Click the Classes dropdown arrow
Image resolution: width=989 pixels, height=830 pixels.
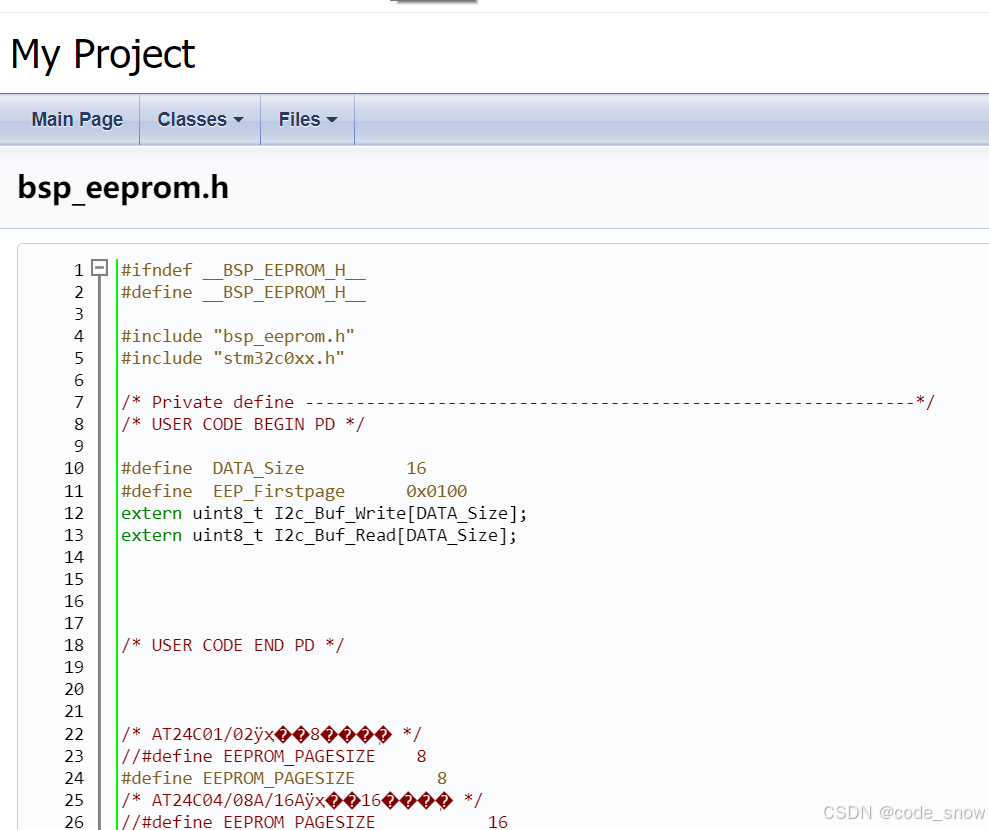point(238,120)
